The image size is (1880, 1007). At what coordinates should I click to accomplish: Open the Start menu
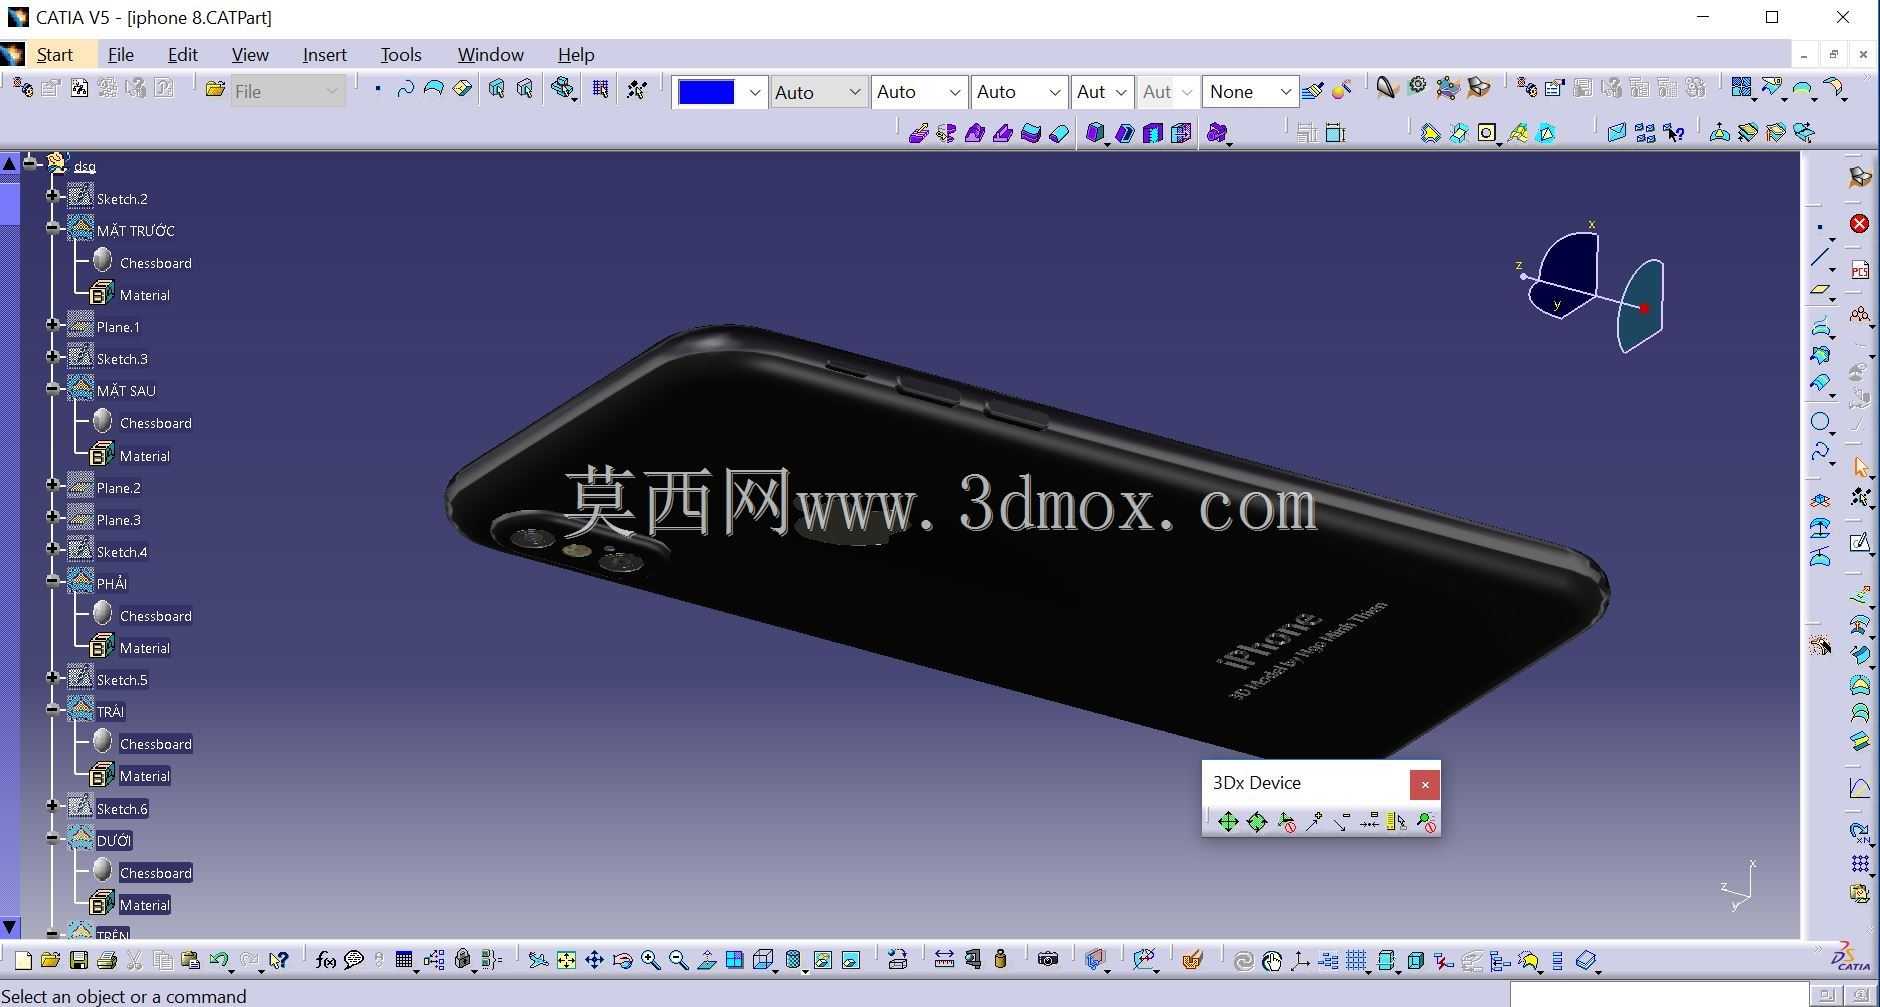coord(54,55)
